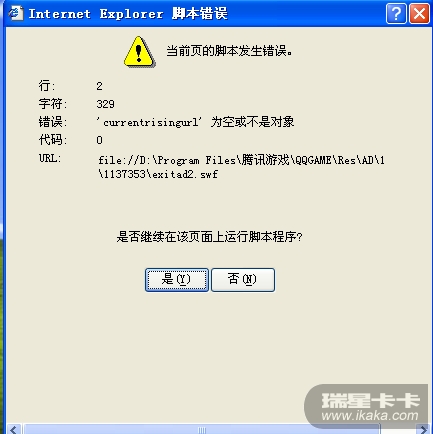
Task: Open the question mark help button
Action: [396, 14]
